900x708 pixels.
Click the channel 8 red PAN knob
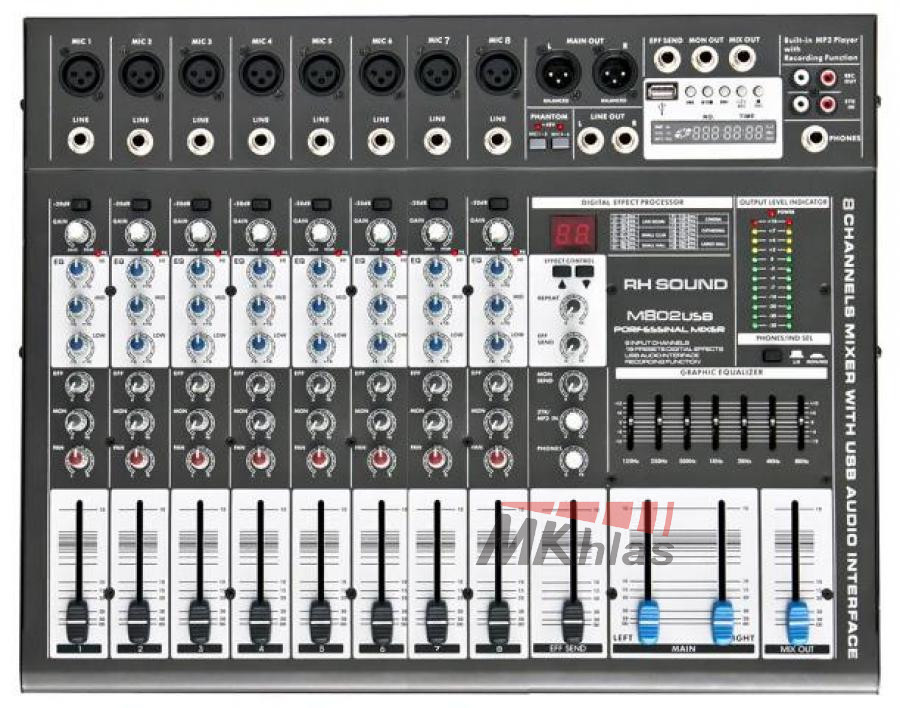point(497,459)
